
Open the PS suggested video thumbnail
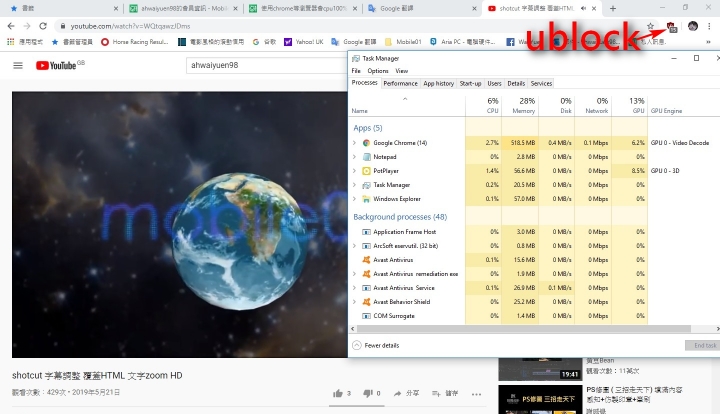(x=540, y=399)
